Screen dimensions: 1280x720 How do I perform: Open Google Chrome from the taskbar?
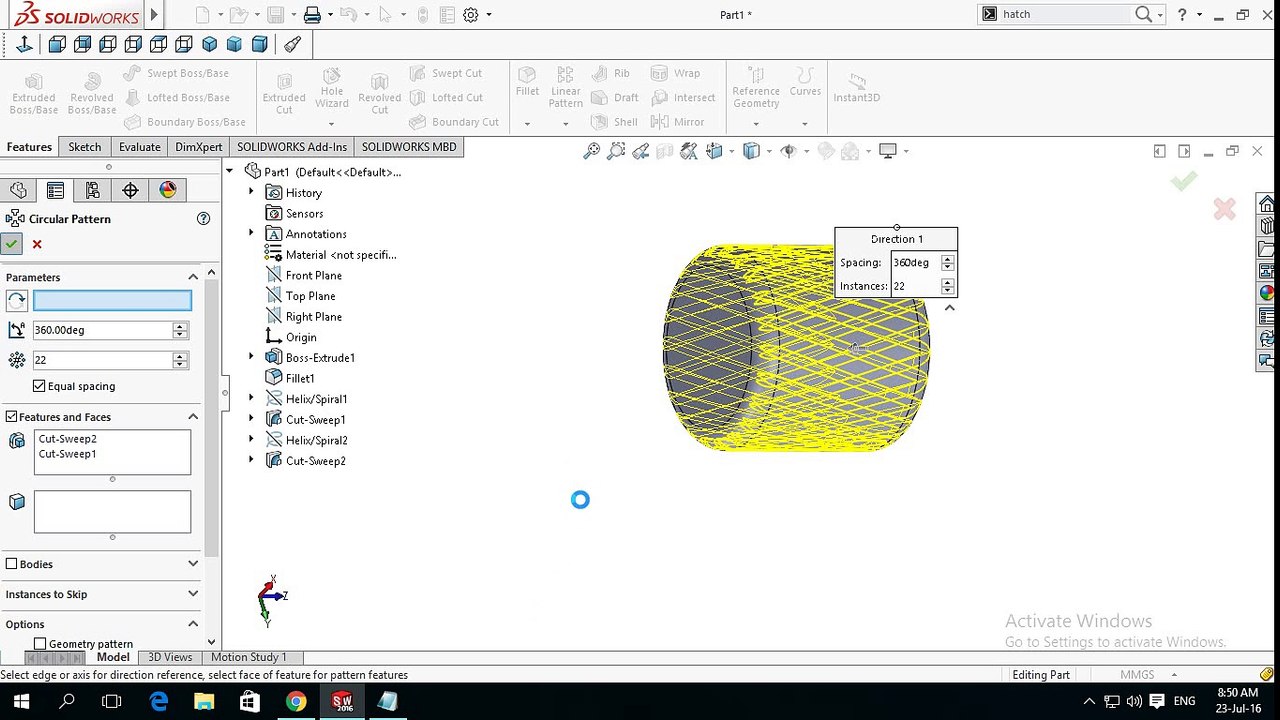point(296,701)
